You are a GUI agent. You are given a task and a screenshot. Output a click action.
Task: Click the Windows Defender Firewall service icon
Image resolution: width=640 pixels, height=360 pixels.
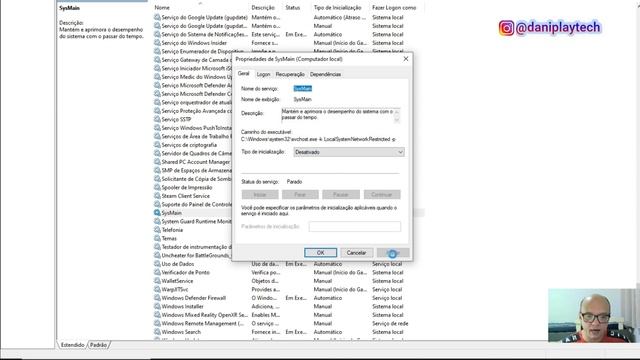tap(157, 298)
